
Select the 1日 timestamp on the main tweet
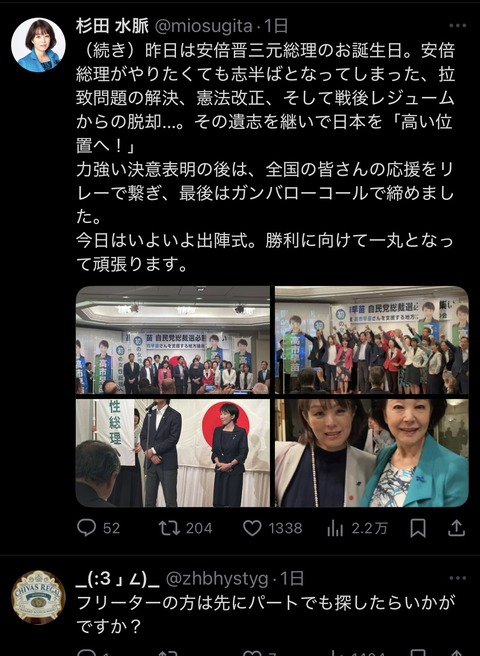point(276,27)
